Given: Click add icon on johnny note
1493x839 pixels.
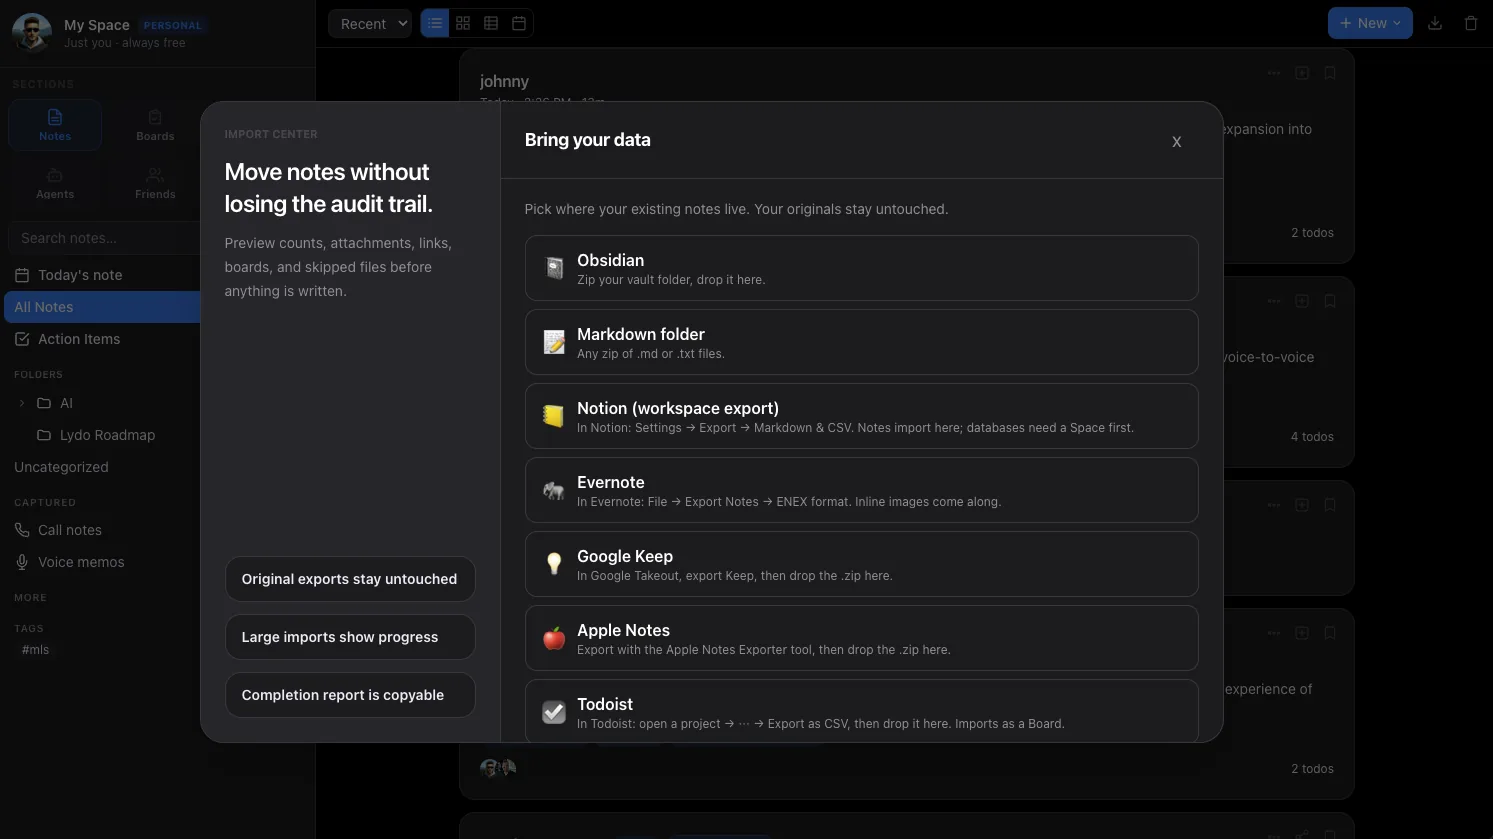Looking at the screenshot, I should point(1302,73).
